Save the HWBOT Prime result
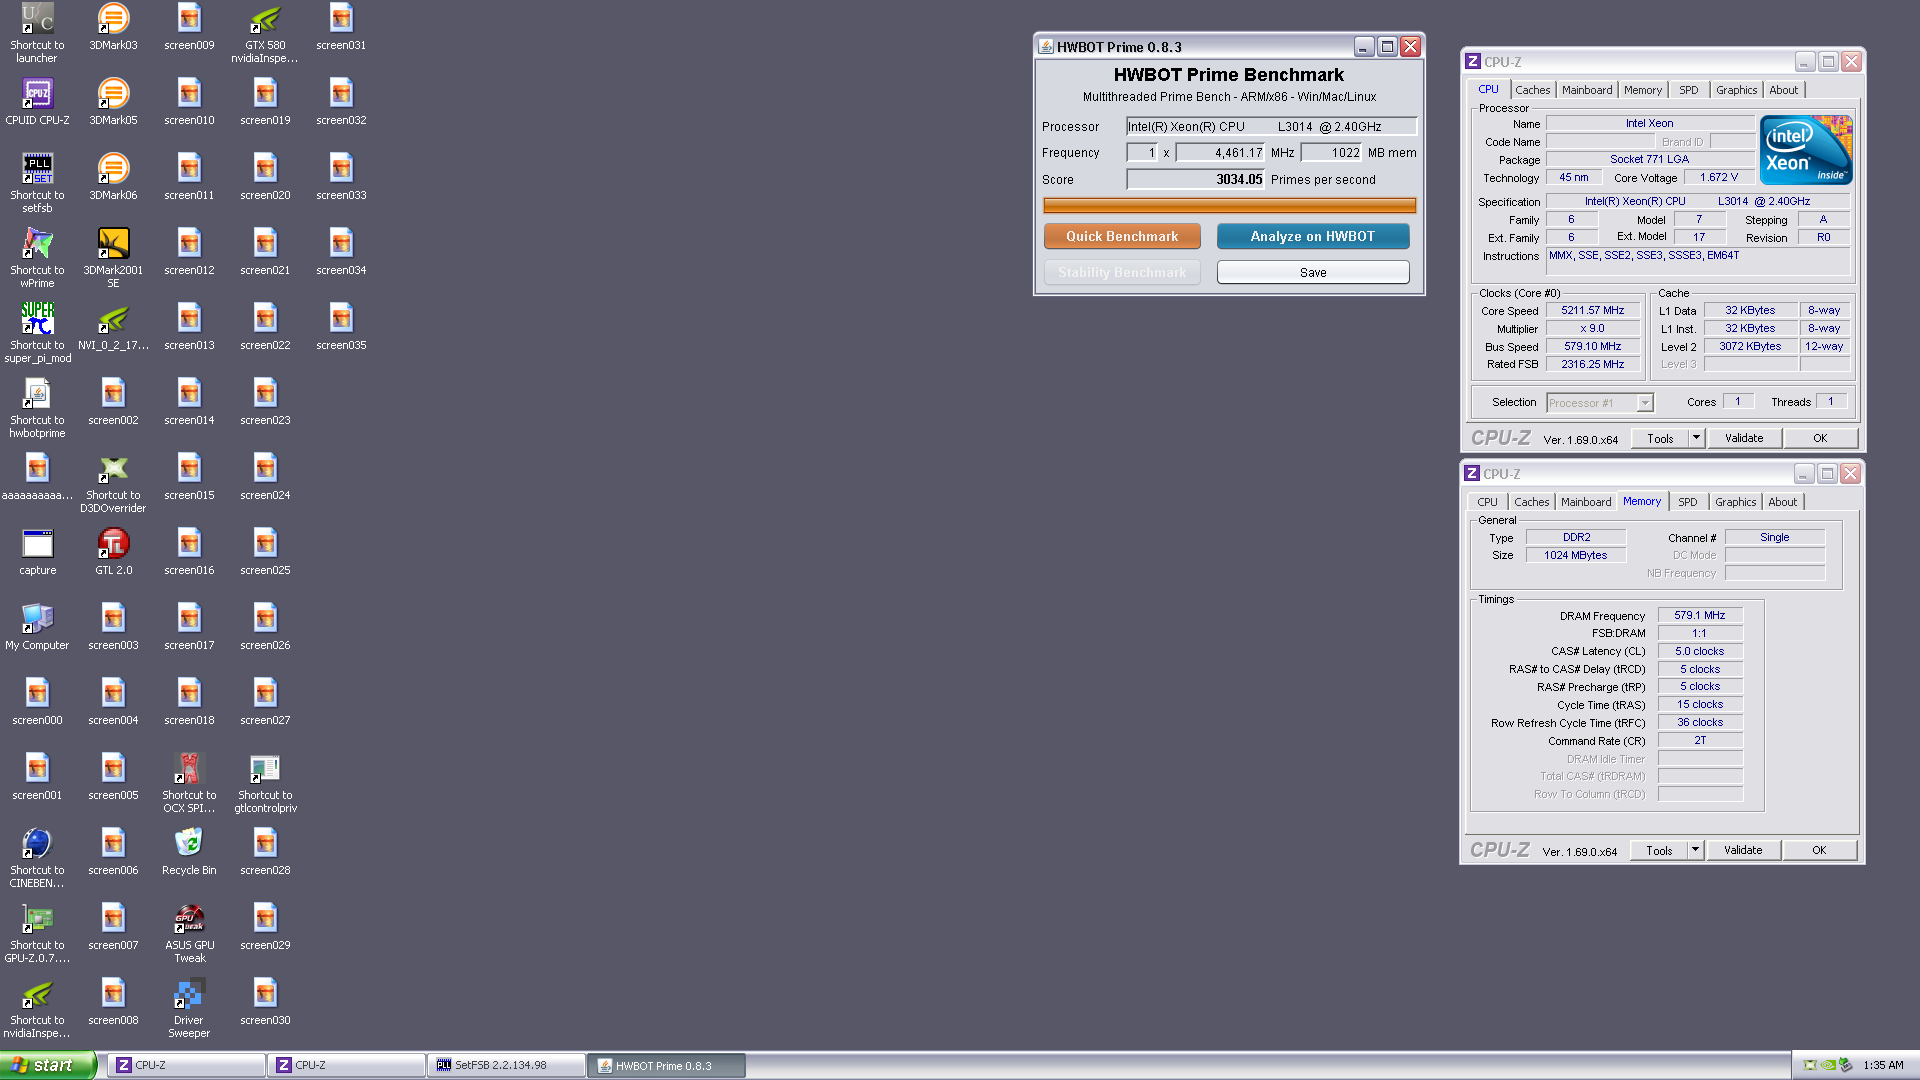Screen dimensions: 1920x1080 [x=1312, y=272]
